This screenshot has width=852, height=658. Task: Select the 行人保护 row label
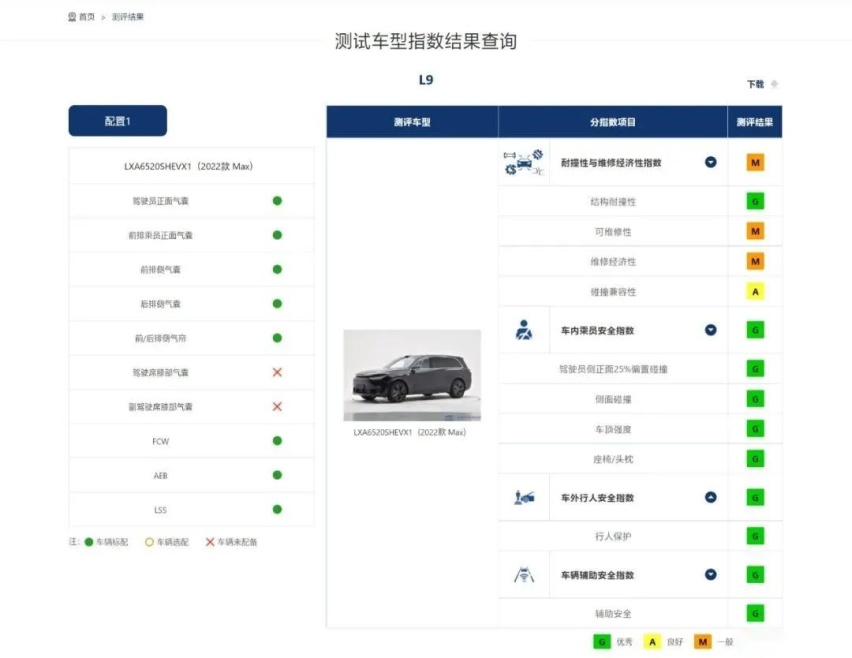click(613, 536)
